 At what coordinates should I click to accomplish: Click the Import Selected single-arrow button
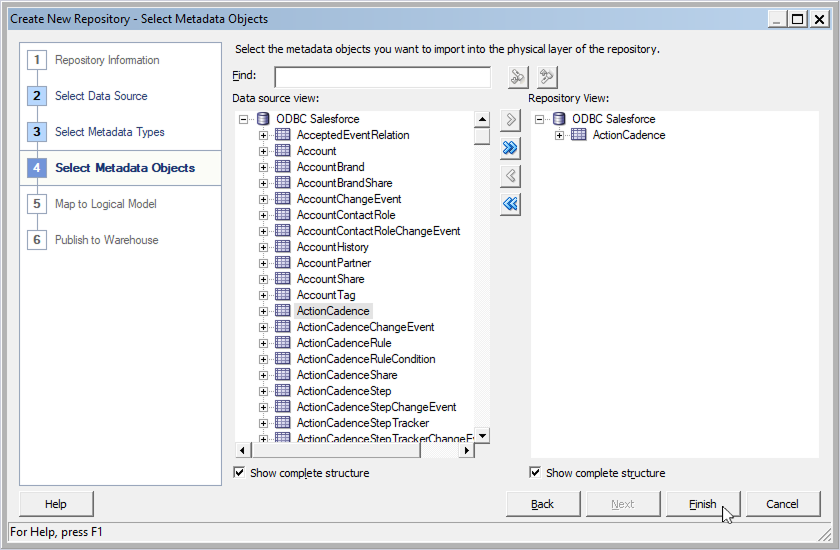[x=510, y=120]
